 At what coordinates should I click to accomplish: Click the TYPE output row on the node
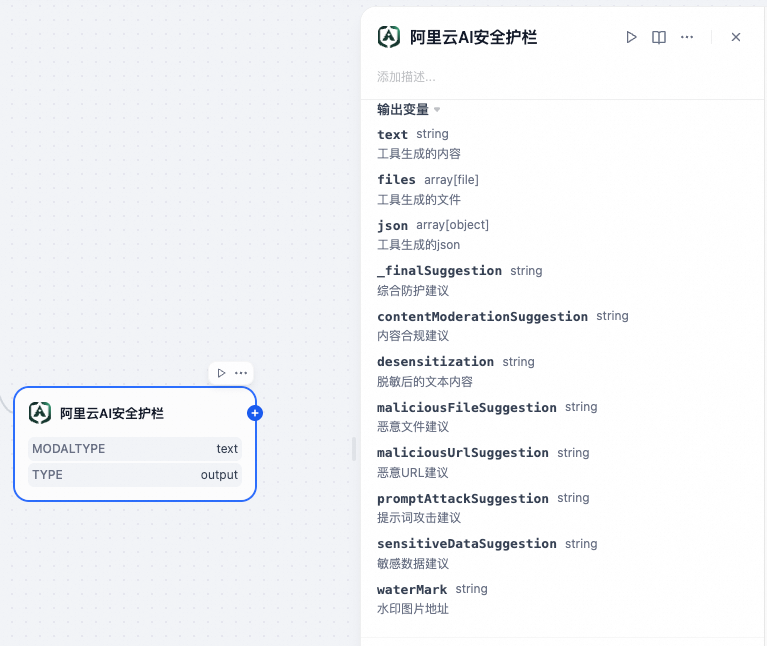[x=135, y=475]
